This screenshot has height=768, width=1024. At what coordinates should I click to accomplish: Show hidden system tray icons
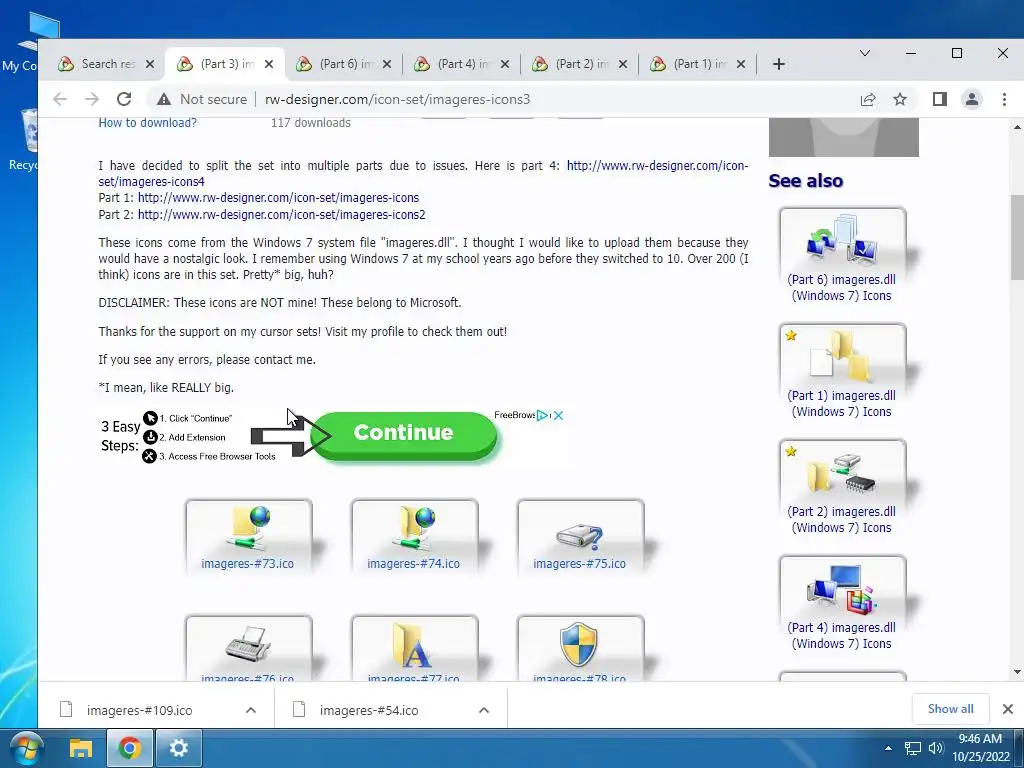pos(888,748)
